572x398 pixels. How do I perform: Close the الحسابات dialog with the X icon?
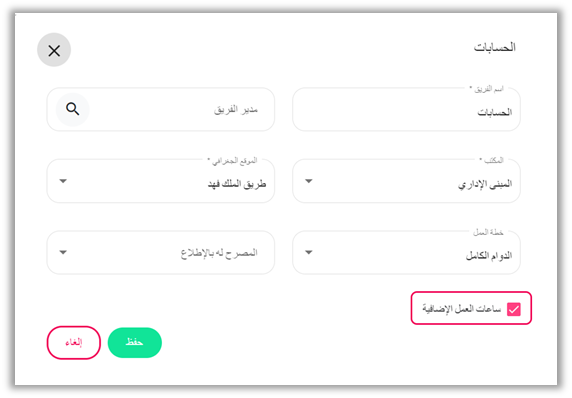[x=54, y=50]
